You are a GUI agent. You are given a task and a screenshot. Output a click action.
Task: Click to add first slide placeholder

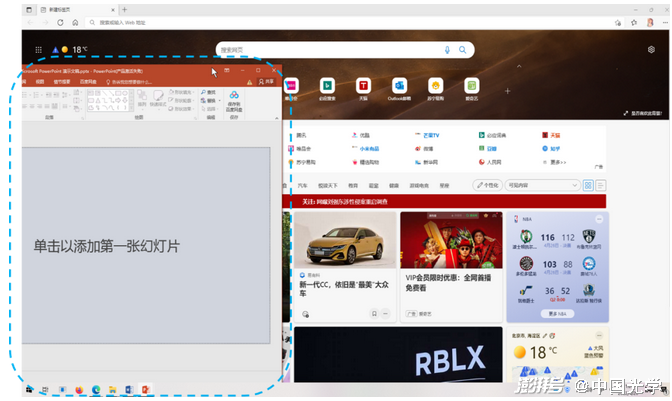(x=107, y=246)
